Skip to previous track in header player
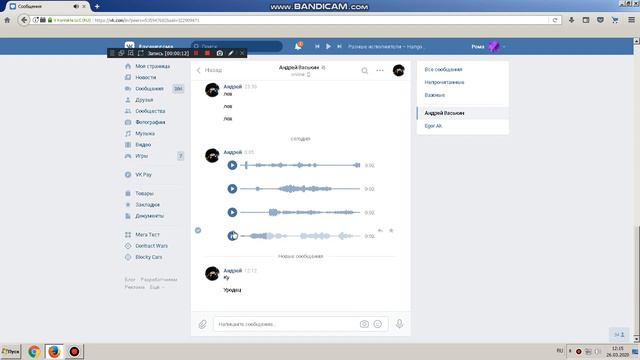640x360 pixels. pyautogui.click(x=317, y=47)
